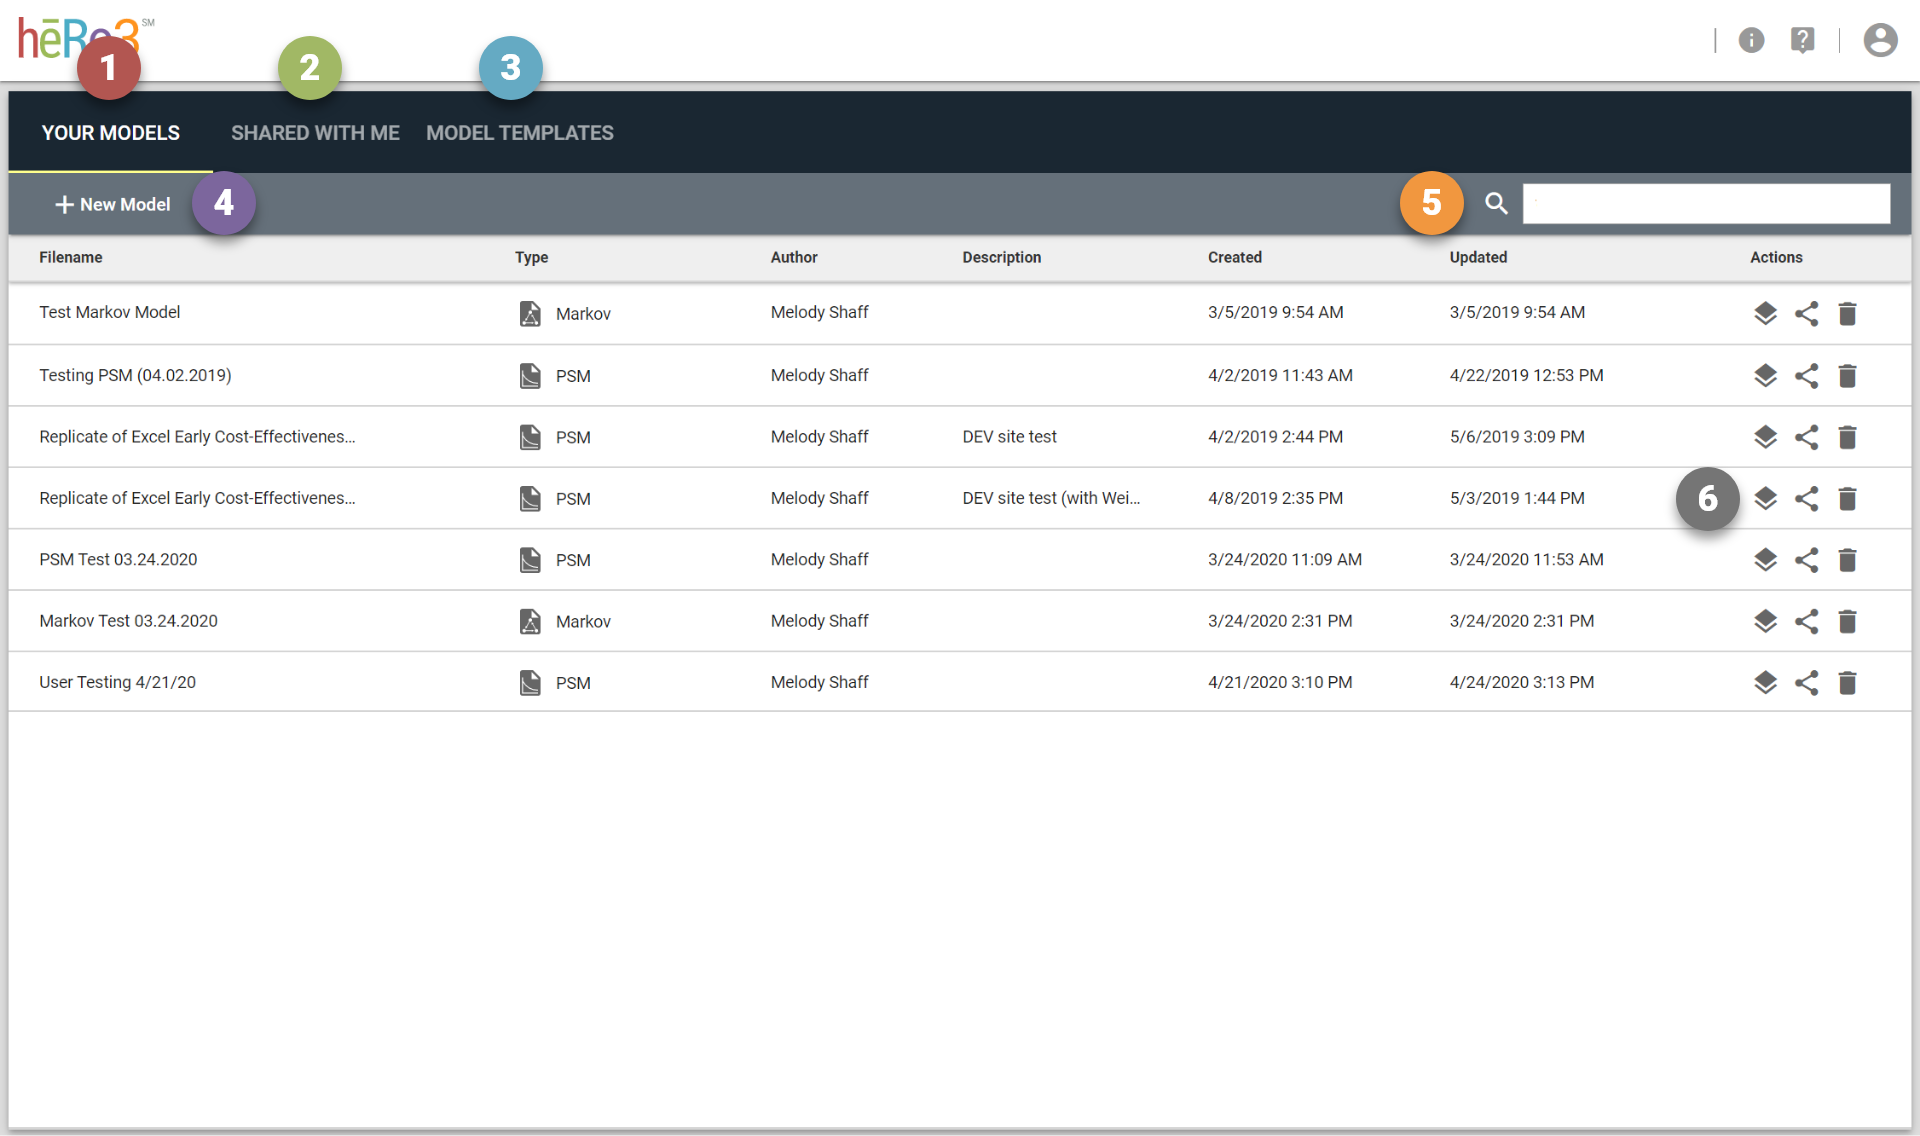Image resolution: width=1920 pixels, height=1136 pixels.
Task: Share Testing PSM (04.02.2019) model
Action: [1806, 375]
